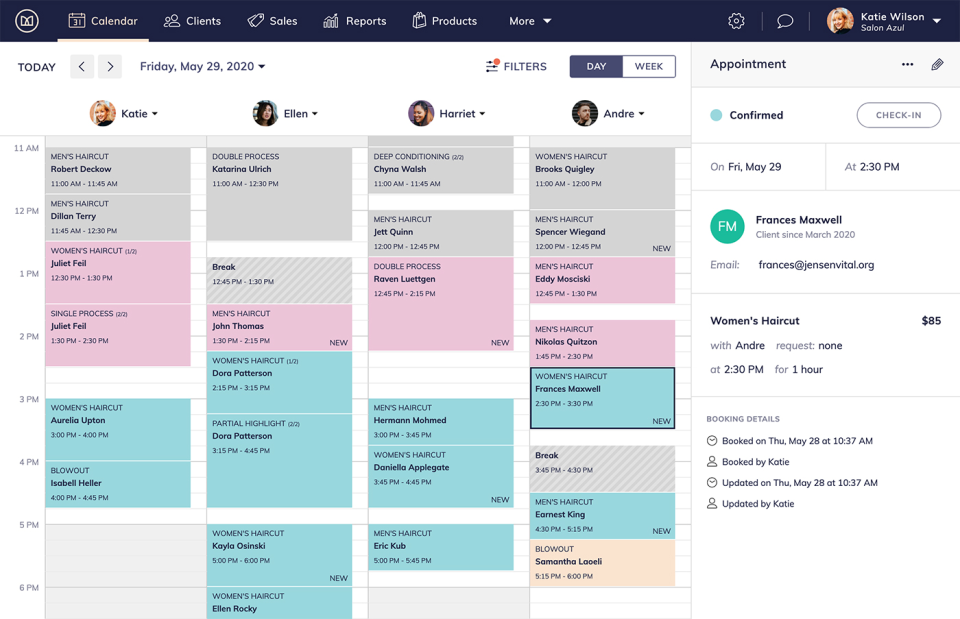Viewport: 960px width, 619px height.
Task: Open Robert Deckow Men's Haircut appointment
Action: (118, 170)
